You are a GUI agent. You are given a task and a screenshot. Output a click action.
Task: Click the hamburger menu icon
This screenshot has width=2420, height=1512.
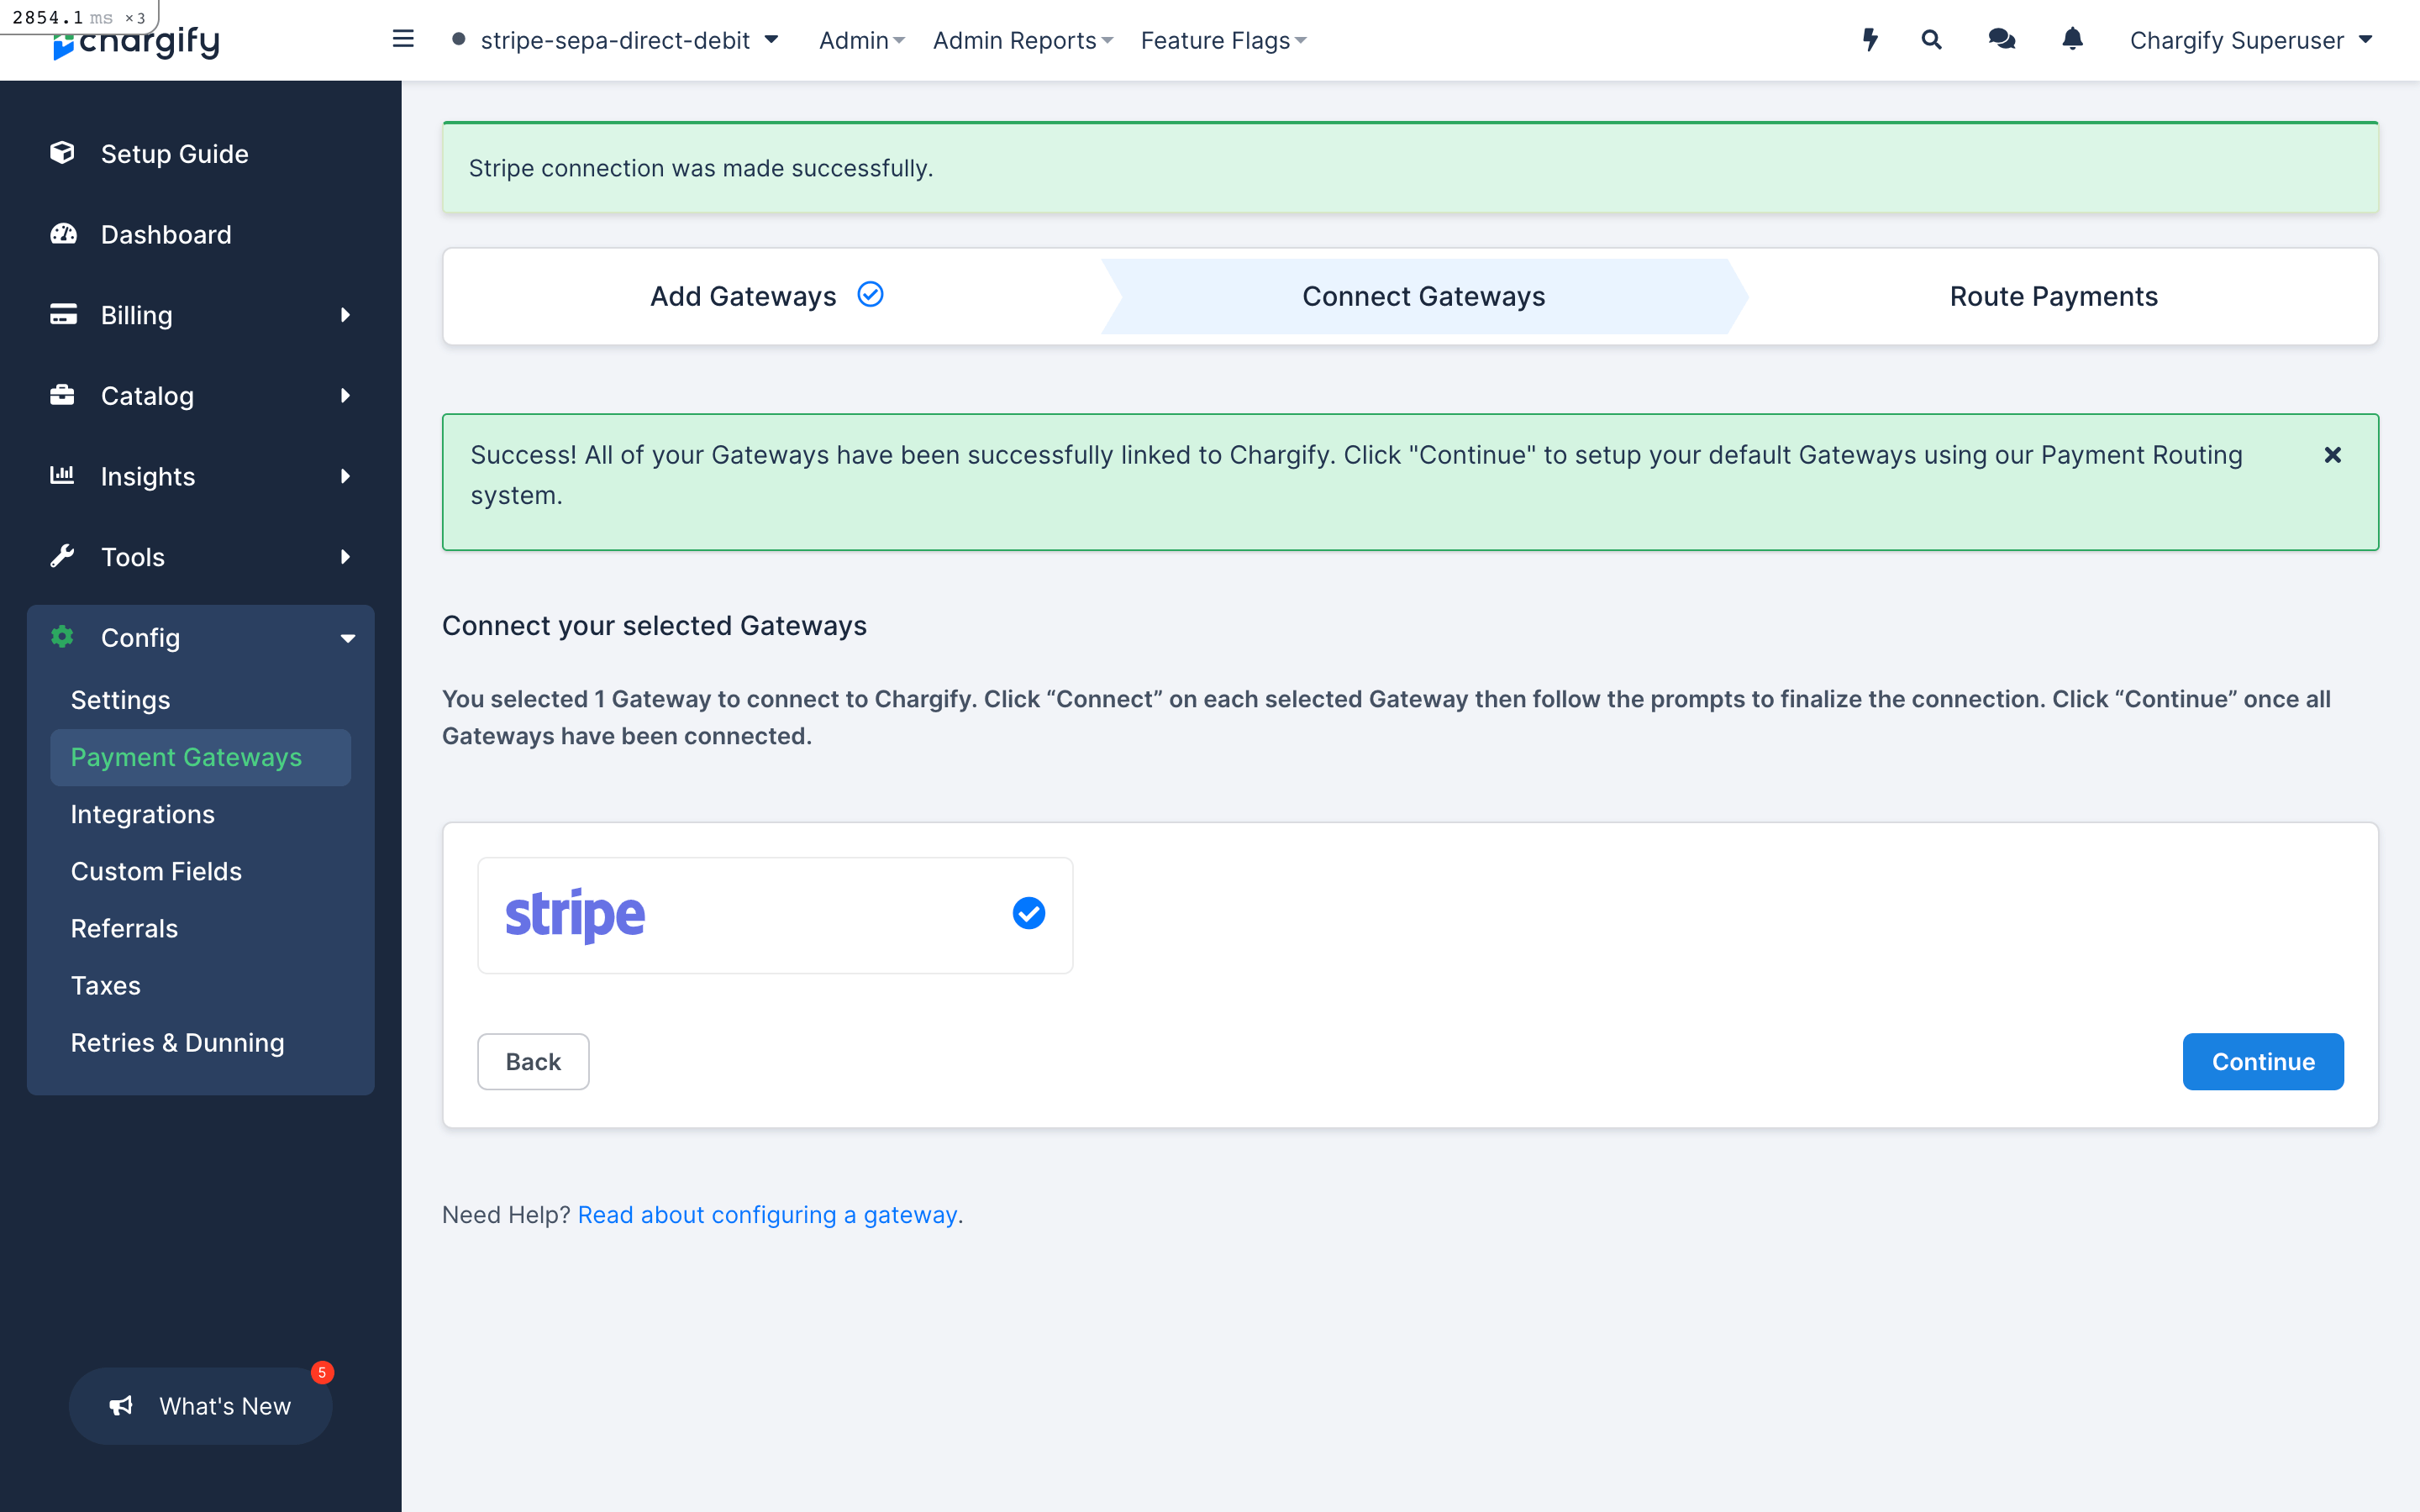[x=403, y=39]
